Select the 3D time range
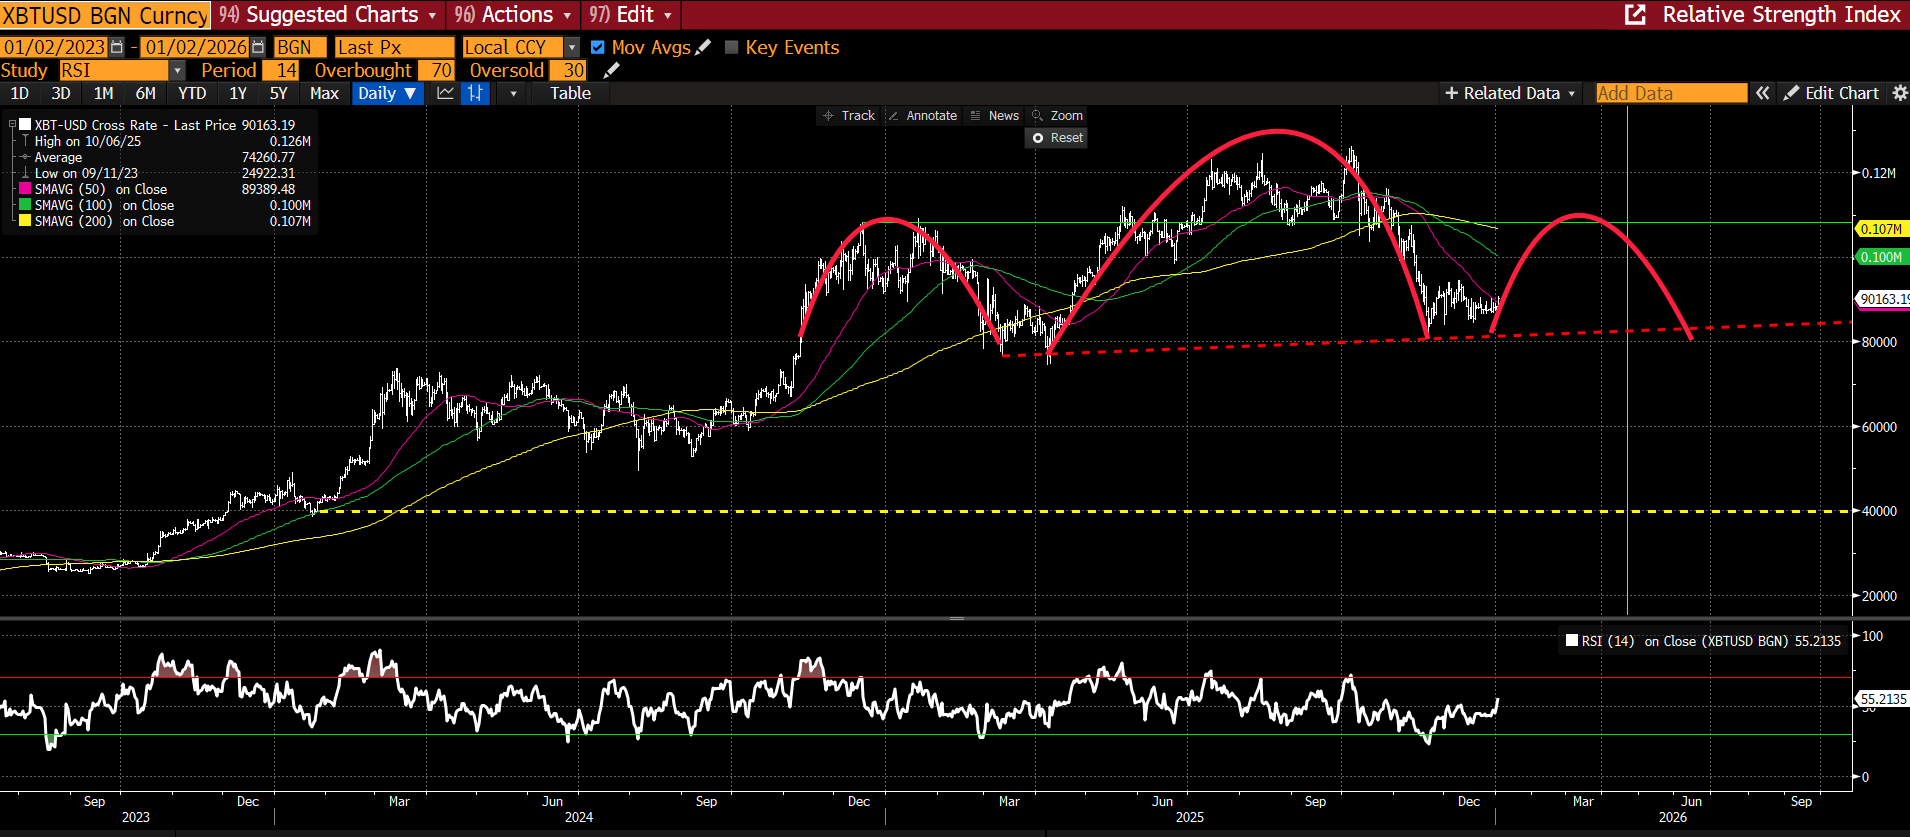Viewport: 1910px width, 837px height. pos(61,93)
